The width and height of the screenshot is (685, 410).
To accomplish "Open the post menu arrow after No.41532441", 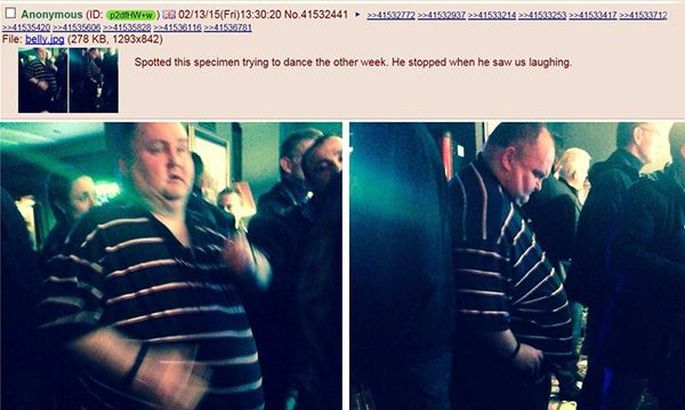I will point(358,14).
